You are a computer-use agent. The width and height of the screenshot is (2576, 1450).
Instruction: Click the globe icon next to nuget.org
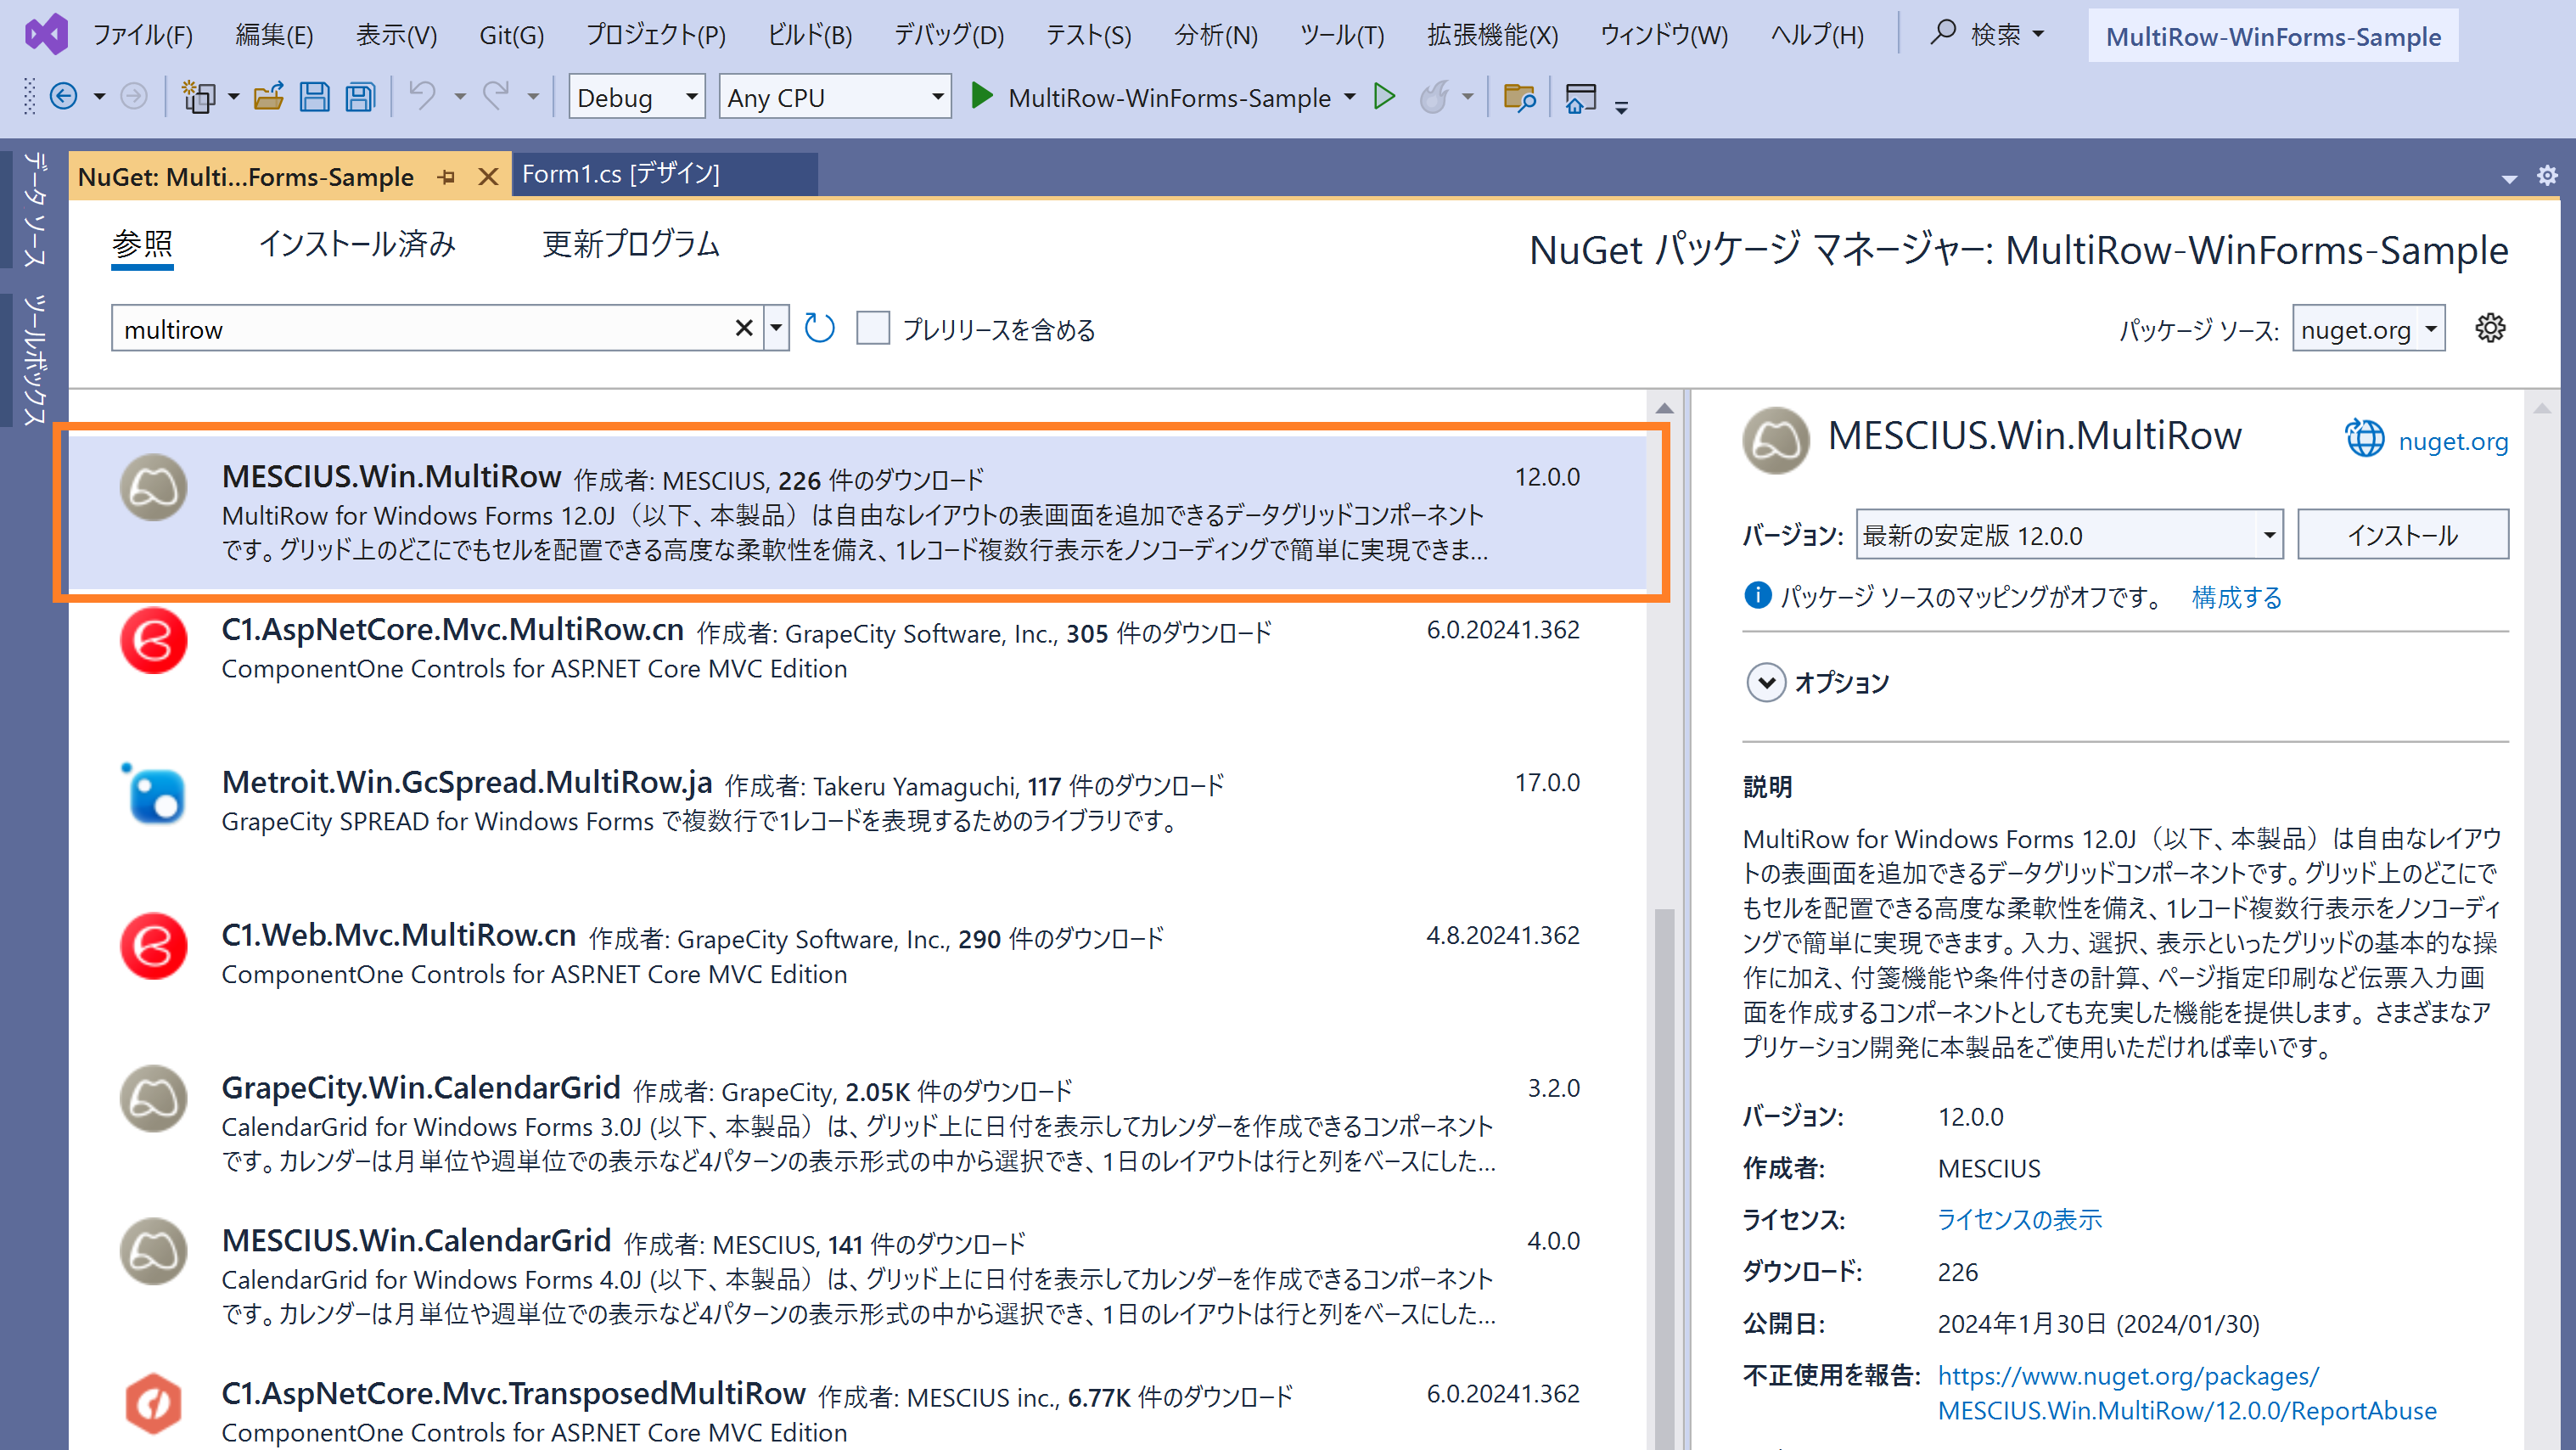pyautogui.click(x=2365, y=439)
